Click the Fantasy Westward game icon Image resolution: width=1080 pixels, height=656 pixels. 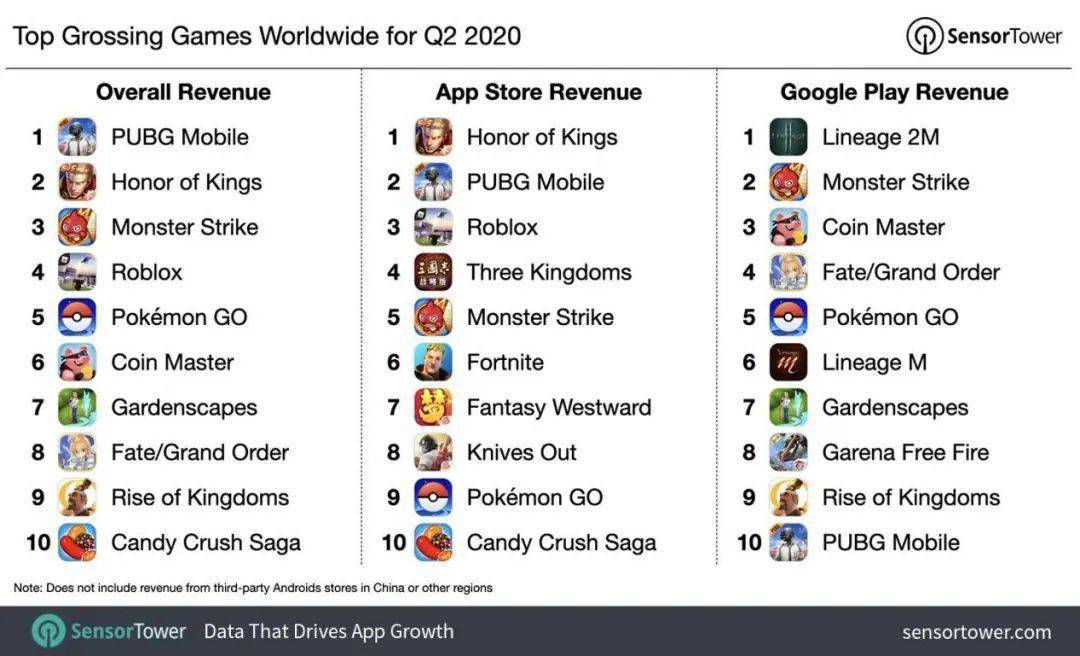point(433,407)
